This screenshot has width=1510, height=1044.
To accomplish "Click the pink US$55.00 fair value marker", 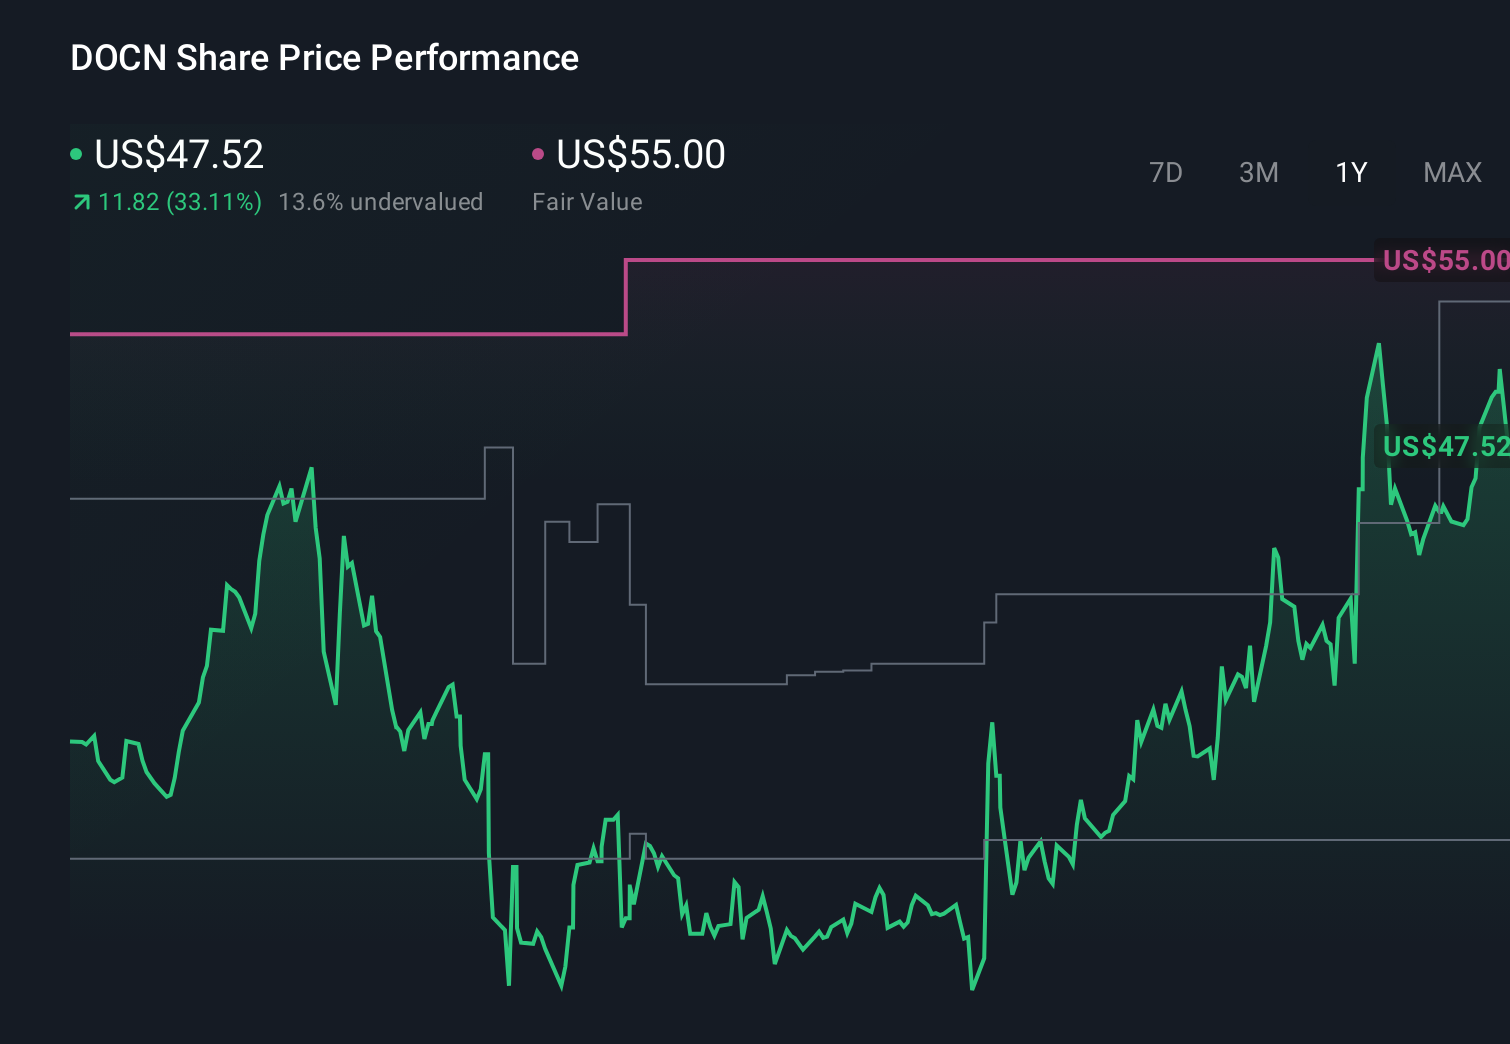I will (1445, 260).
